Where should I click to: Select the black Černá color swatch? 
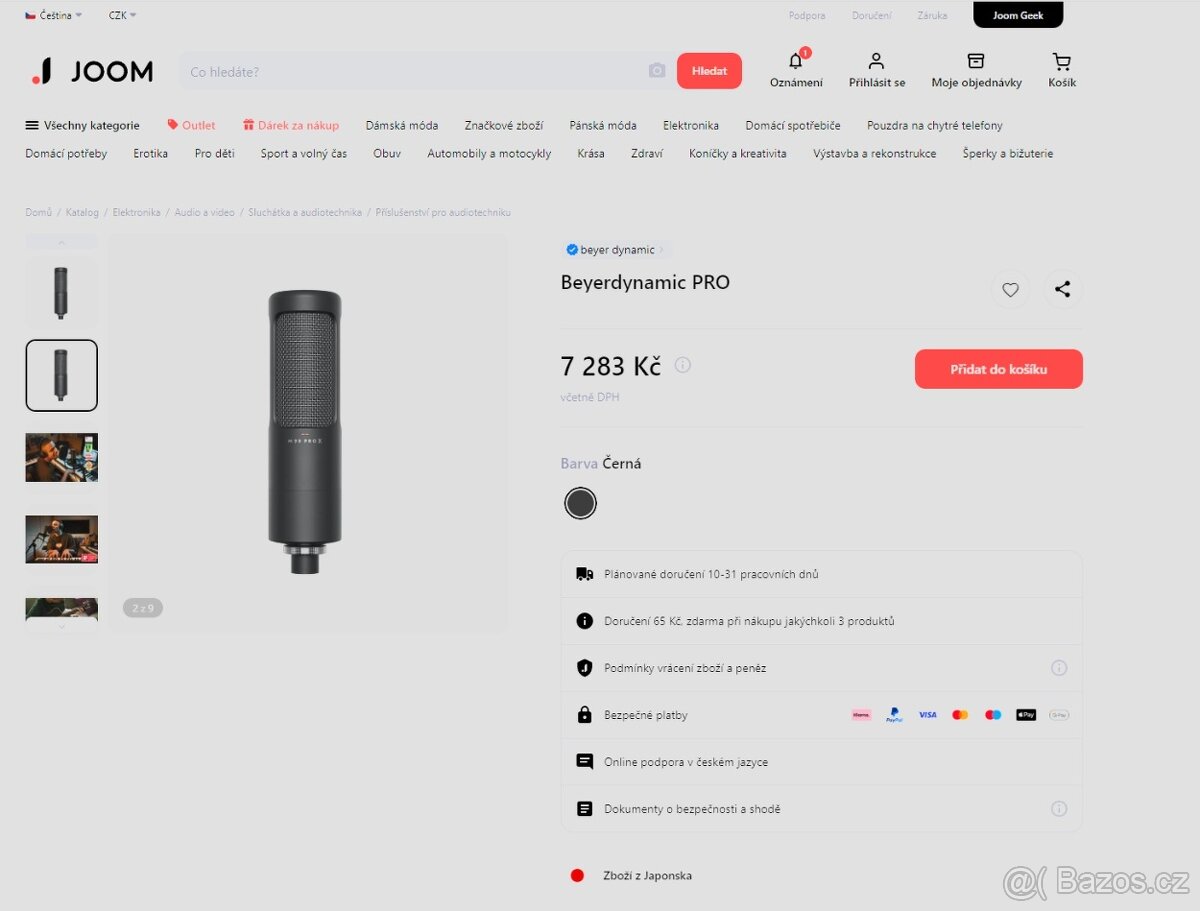580,503
